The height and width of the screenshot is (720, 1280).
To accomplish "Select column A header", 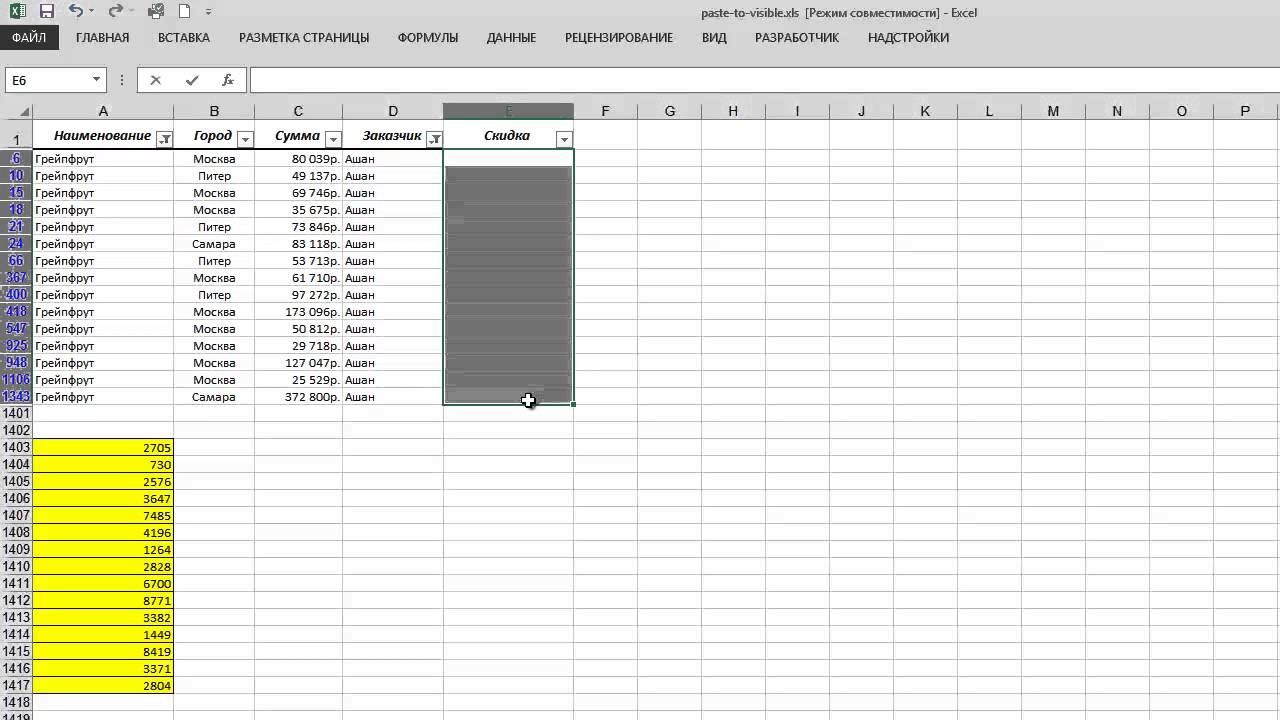I will tap(103, 111).
